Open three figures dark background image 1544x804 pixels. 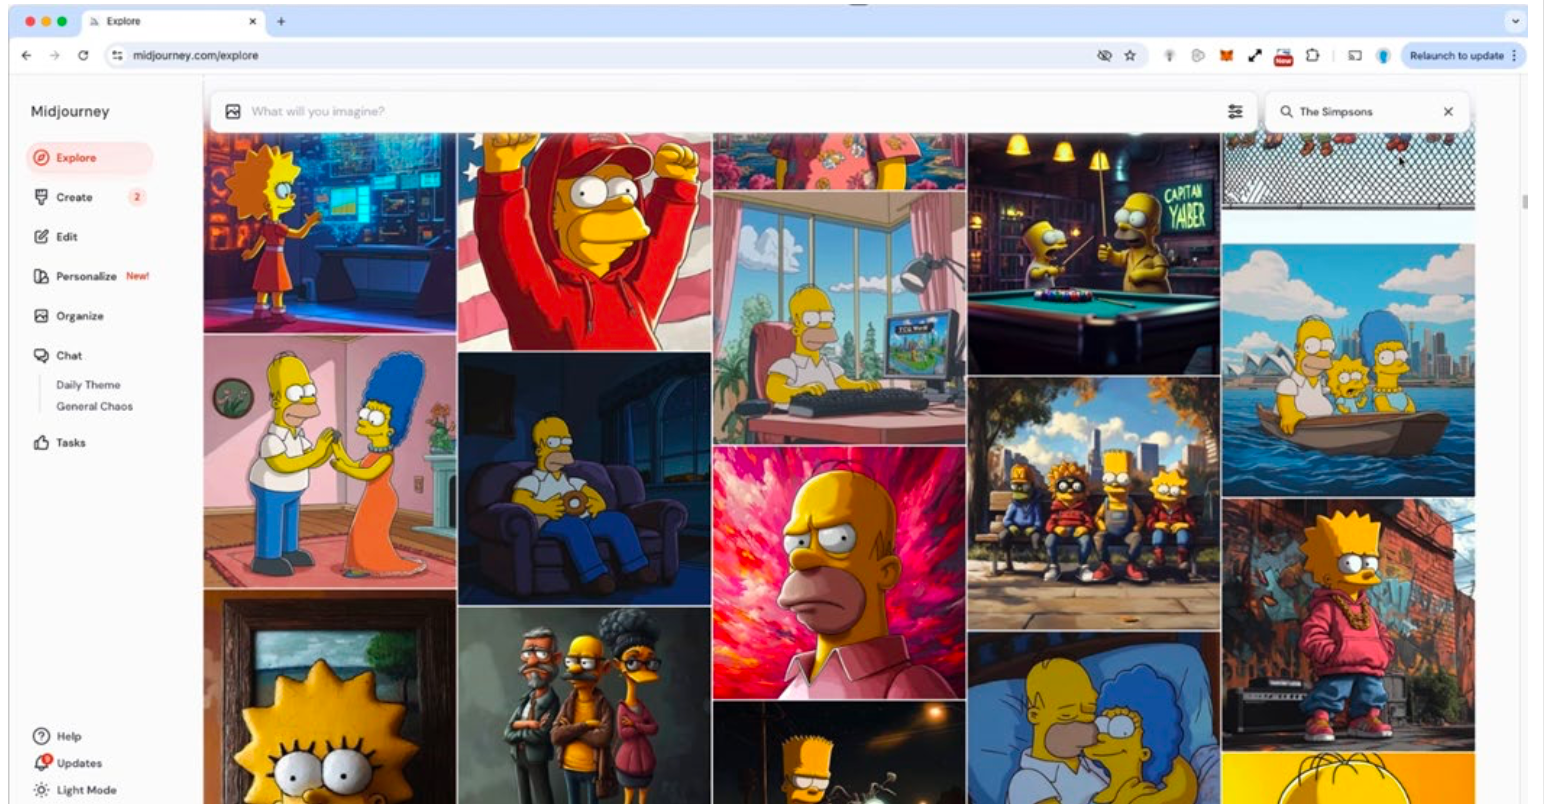tap(584, 705)
